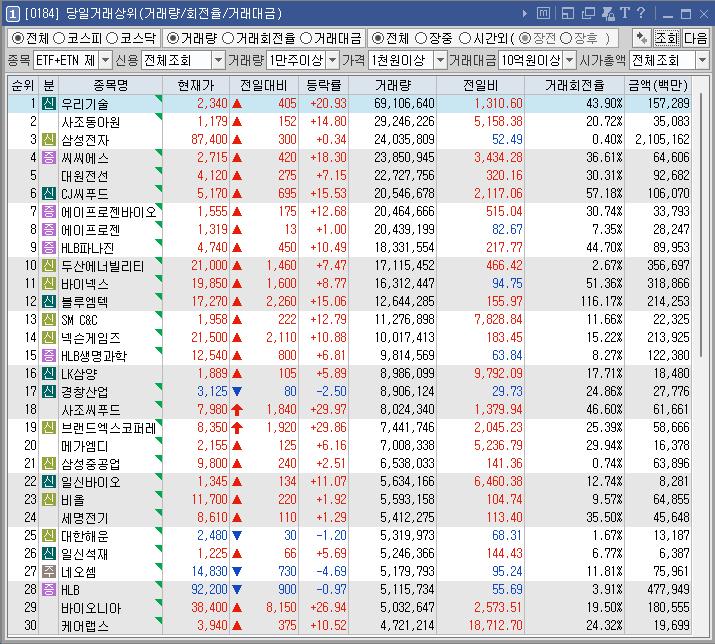715x644 pixels.
Task: Select the 대원전선 stock name
Action: click(x=85, y=176)
